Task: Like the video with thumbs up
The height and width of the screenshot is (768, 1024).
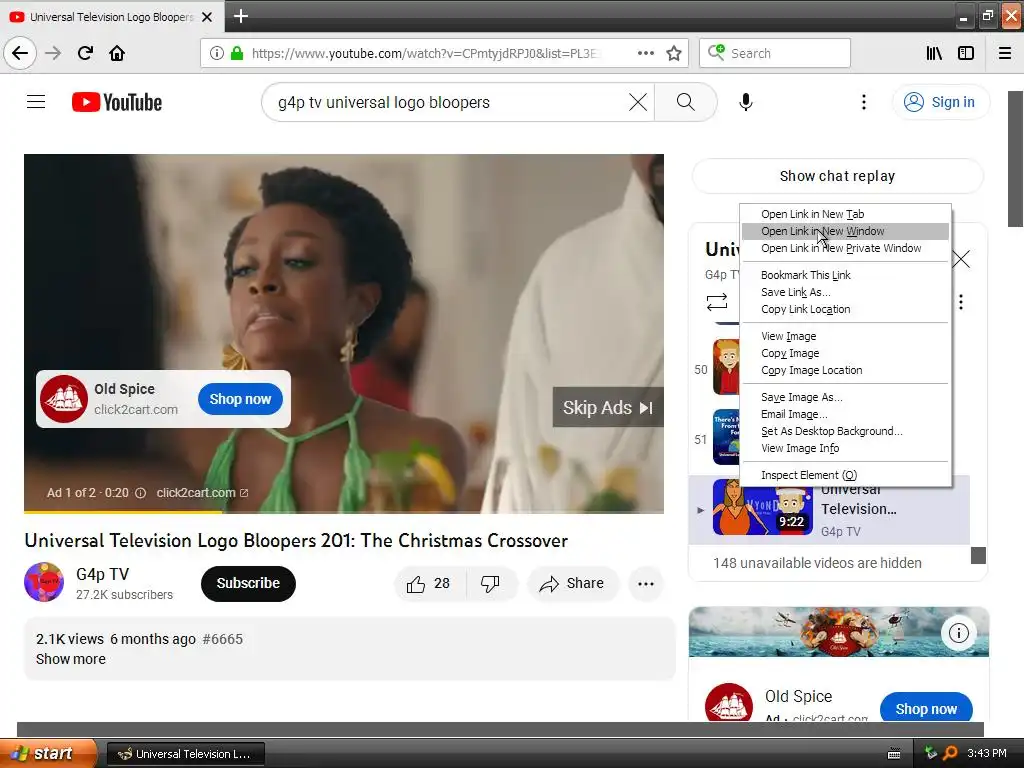Action: (x=430, y=583)
